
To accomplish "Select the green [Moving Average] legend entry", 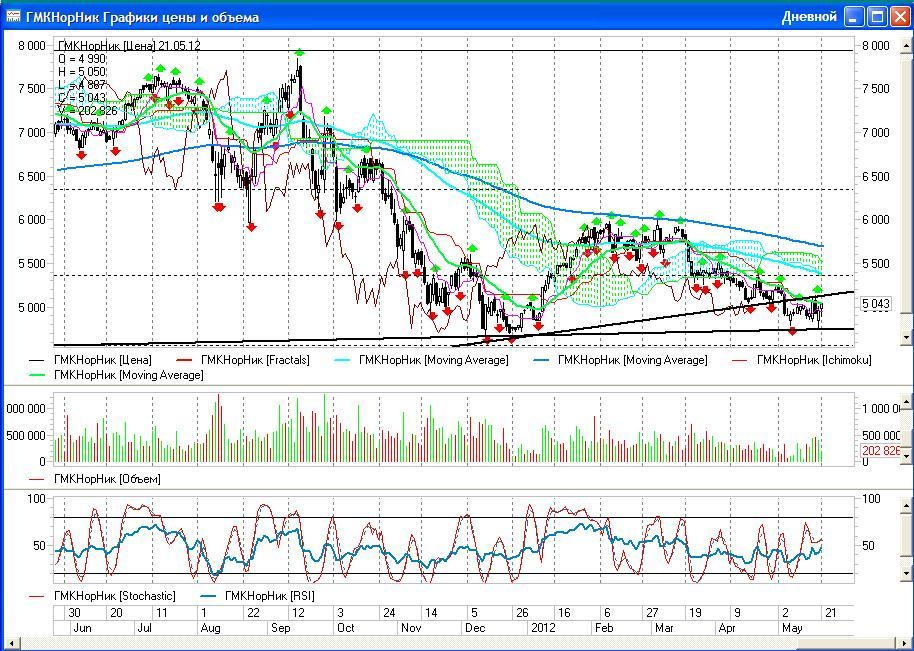I will pyautogui.click(x=116, y=375).
